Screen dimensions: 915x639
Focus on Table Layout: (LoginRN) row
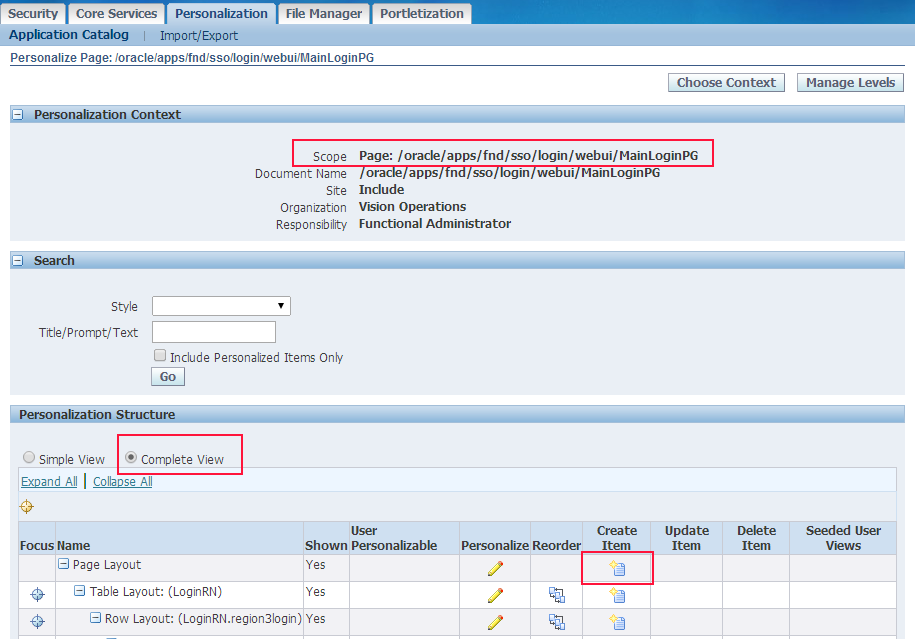pos(37,595)
